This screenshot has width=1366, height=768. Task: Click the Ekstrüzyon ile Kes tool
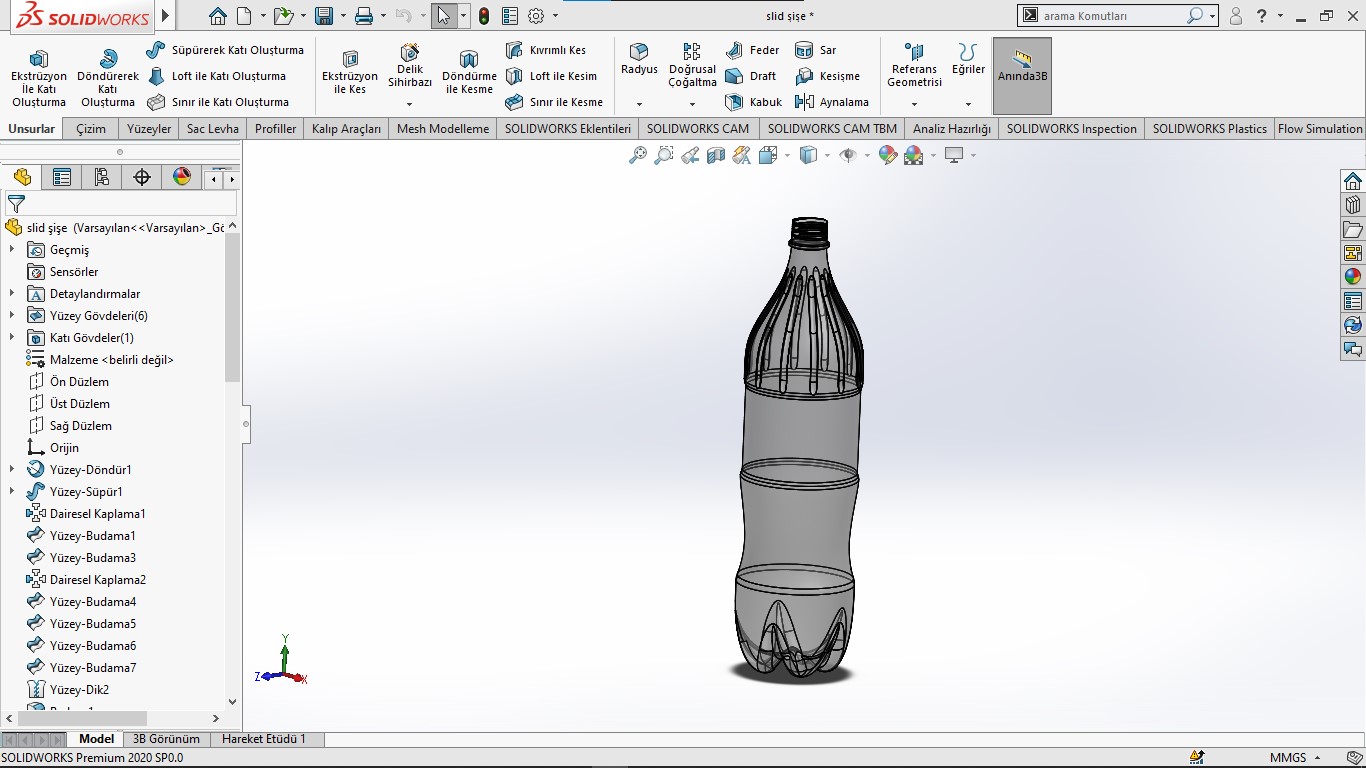tap(350, 72)
